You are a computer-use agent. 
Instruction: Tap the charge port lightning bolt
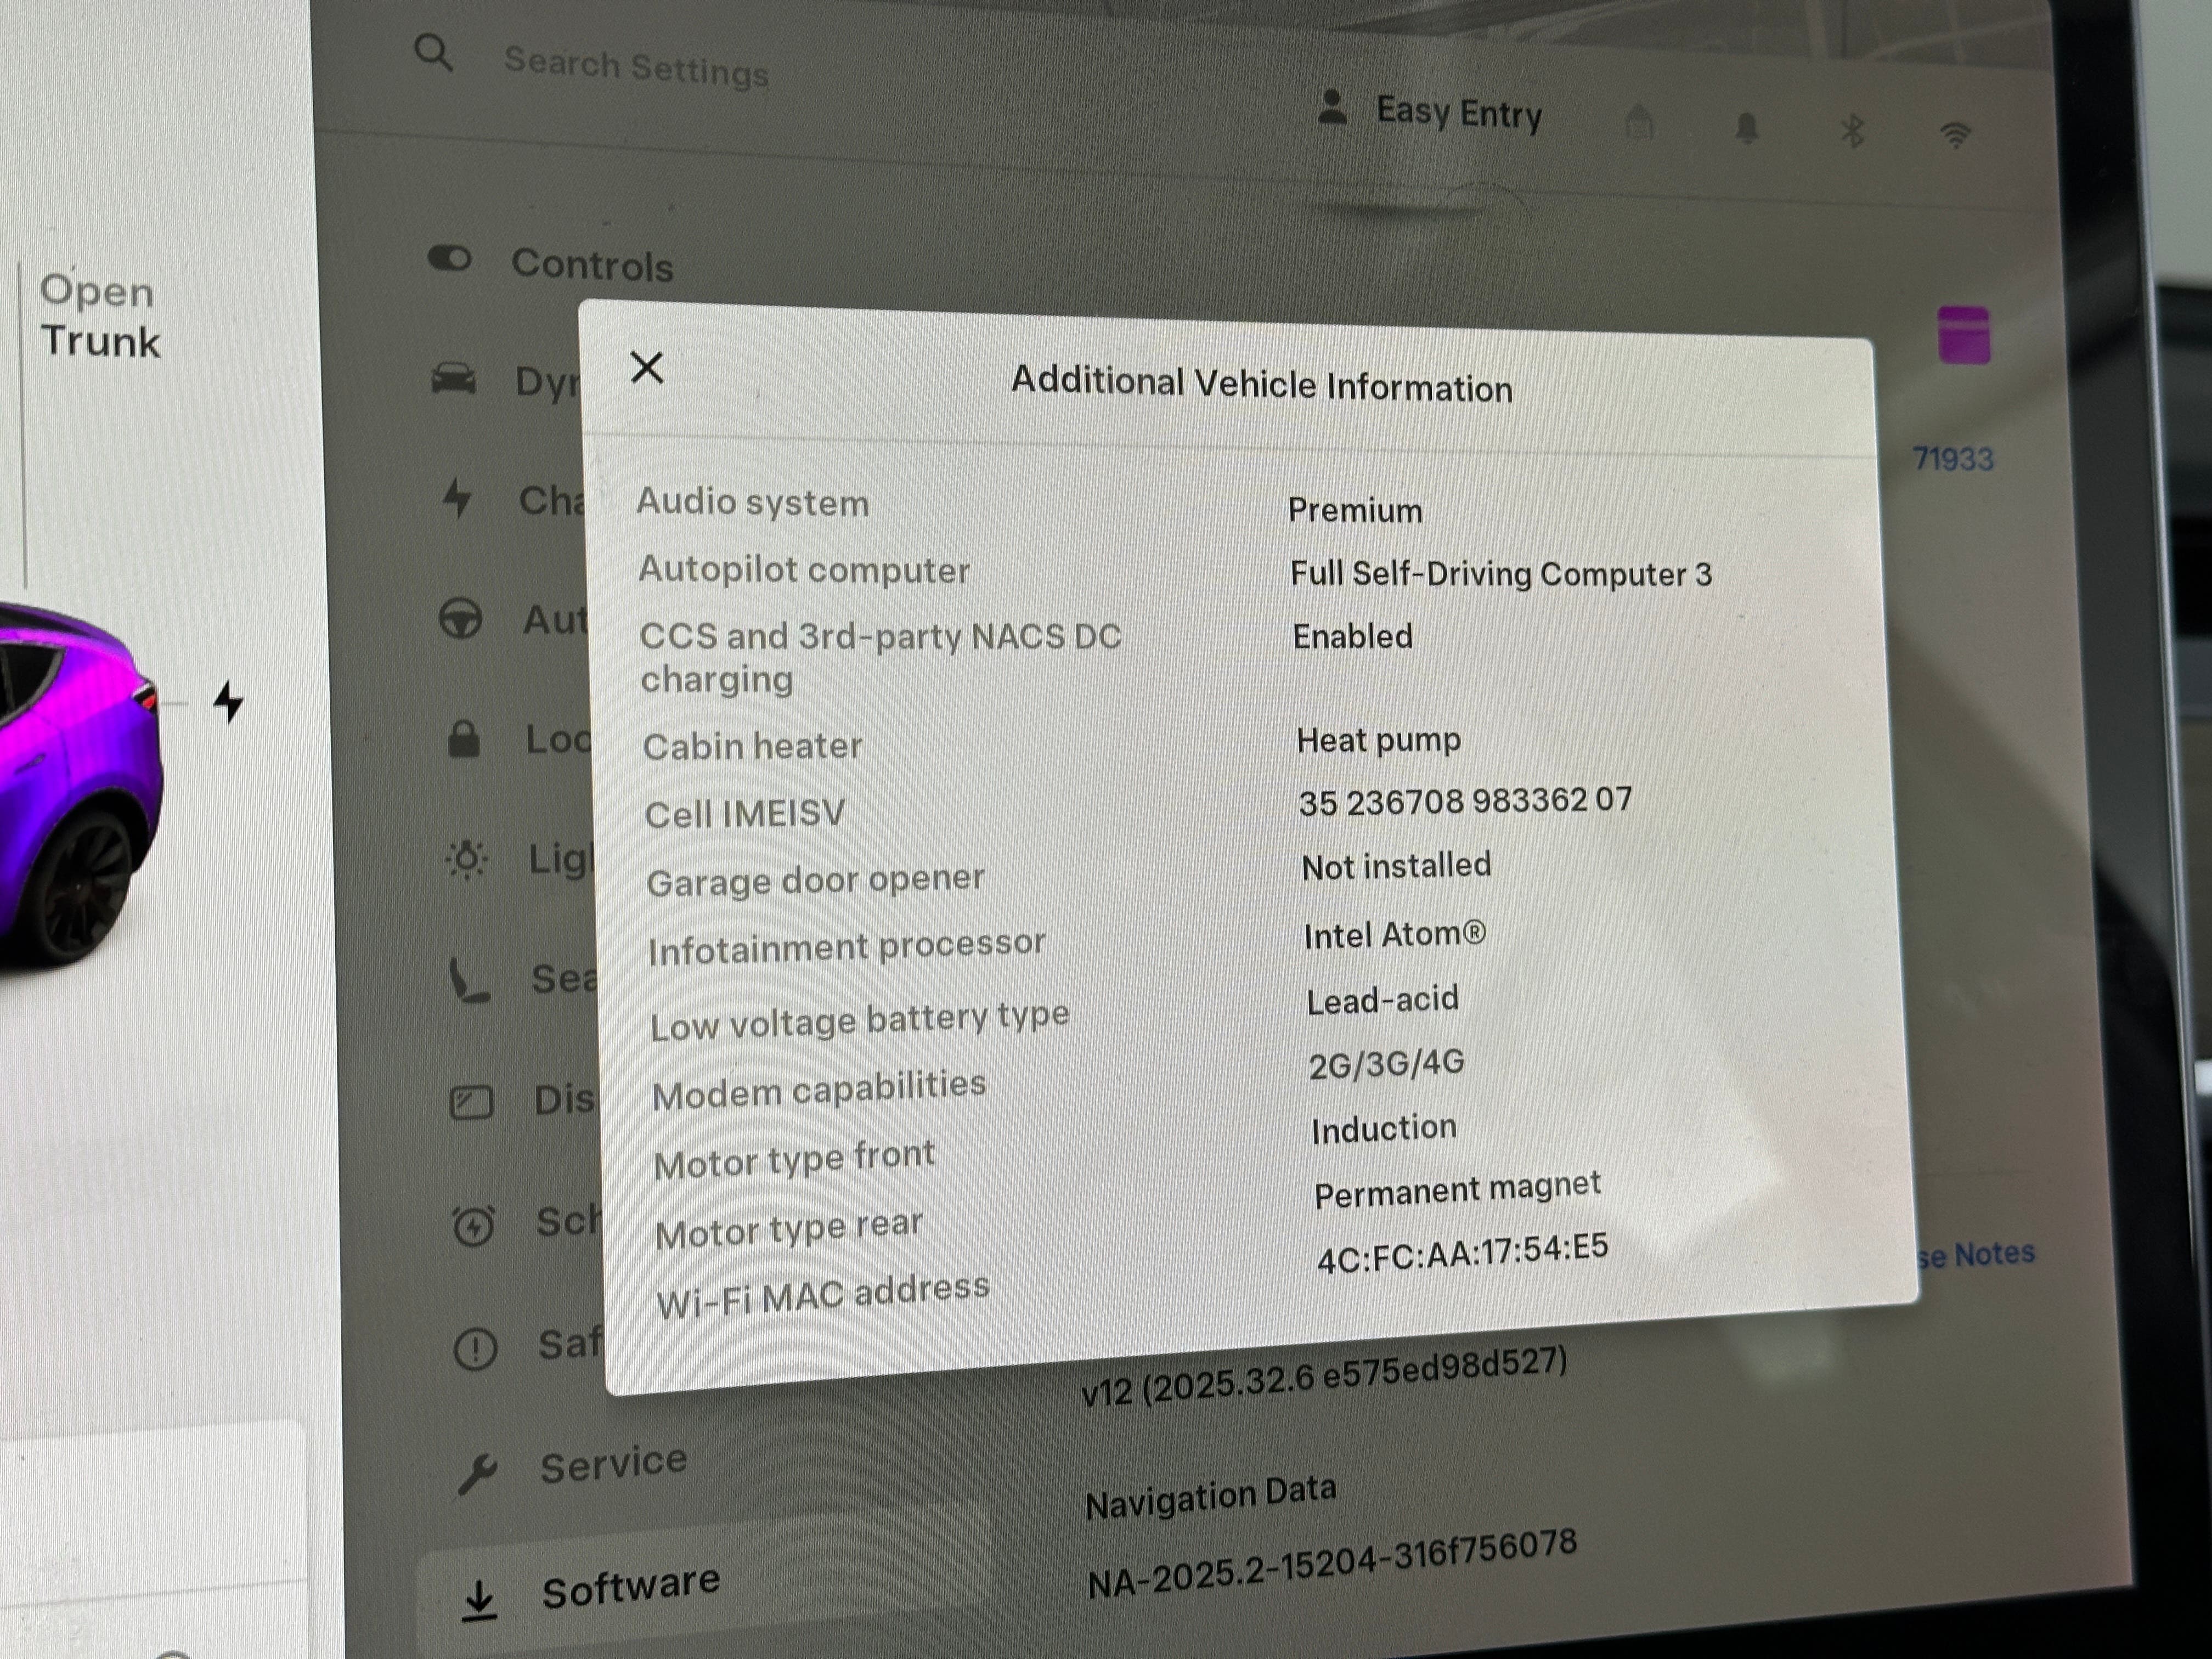229,702
